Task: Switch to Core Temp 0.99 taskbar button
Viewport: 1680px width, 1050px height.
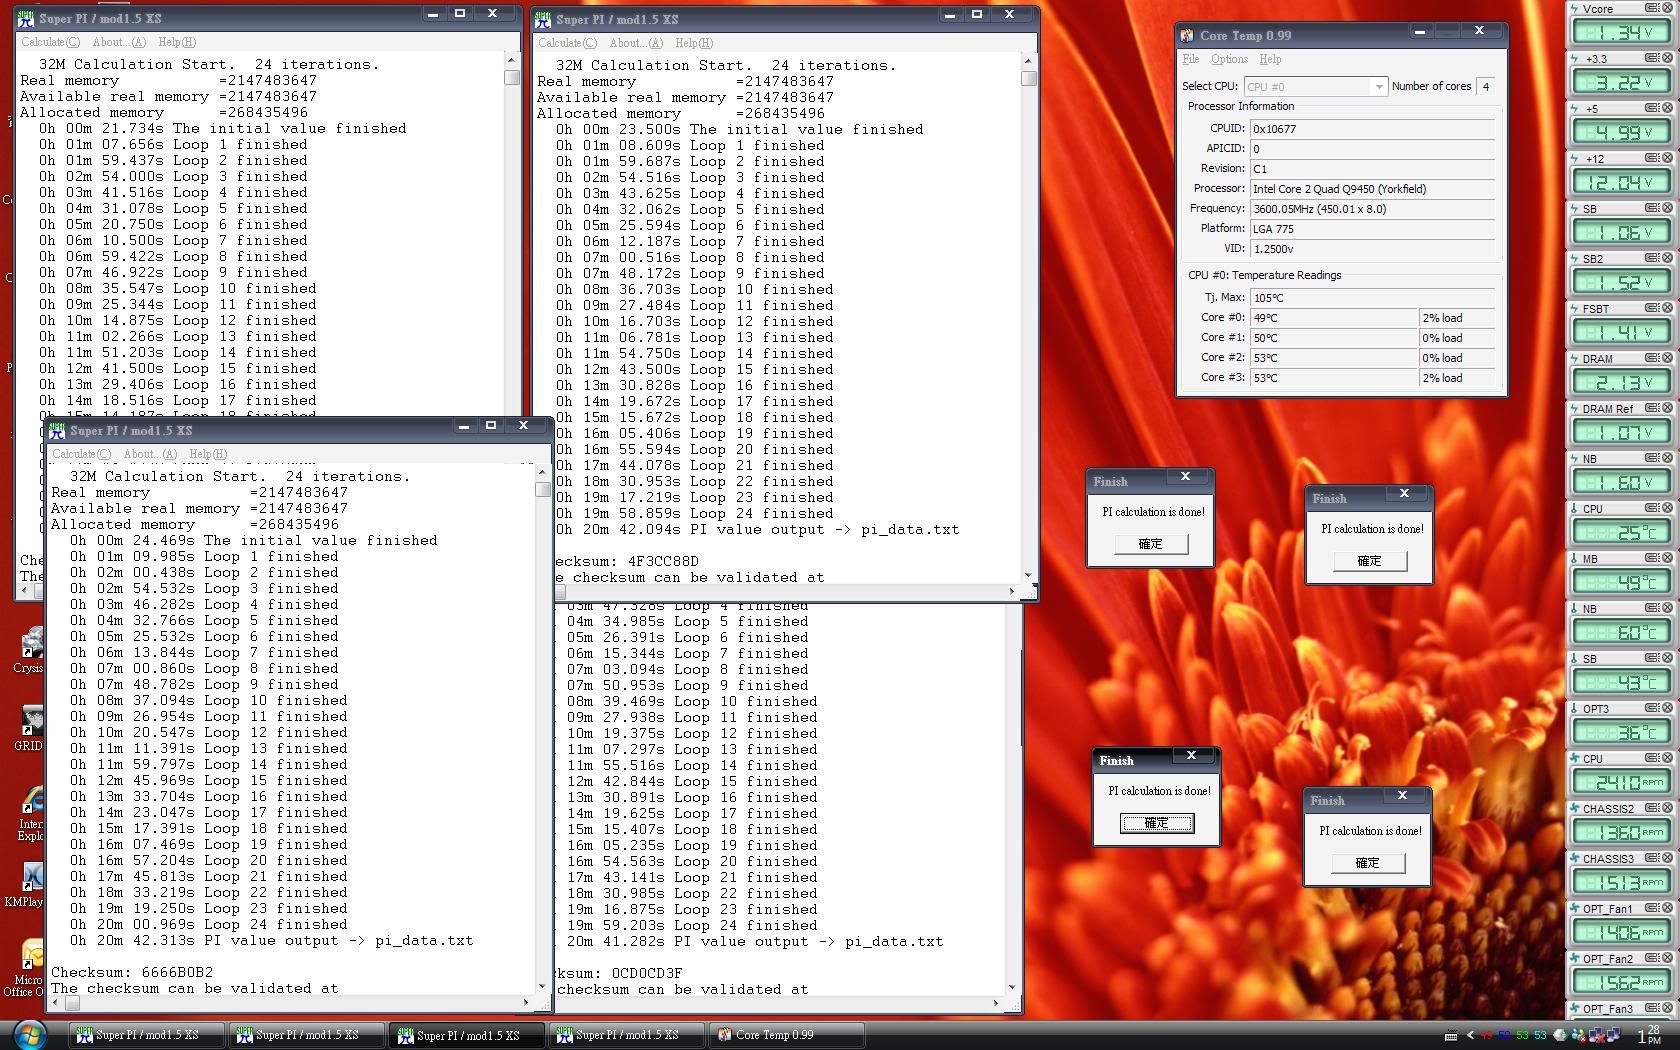Action: tap(786, 1035)
